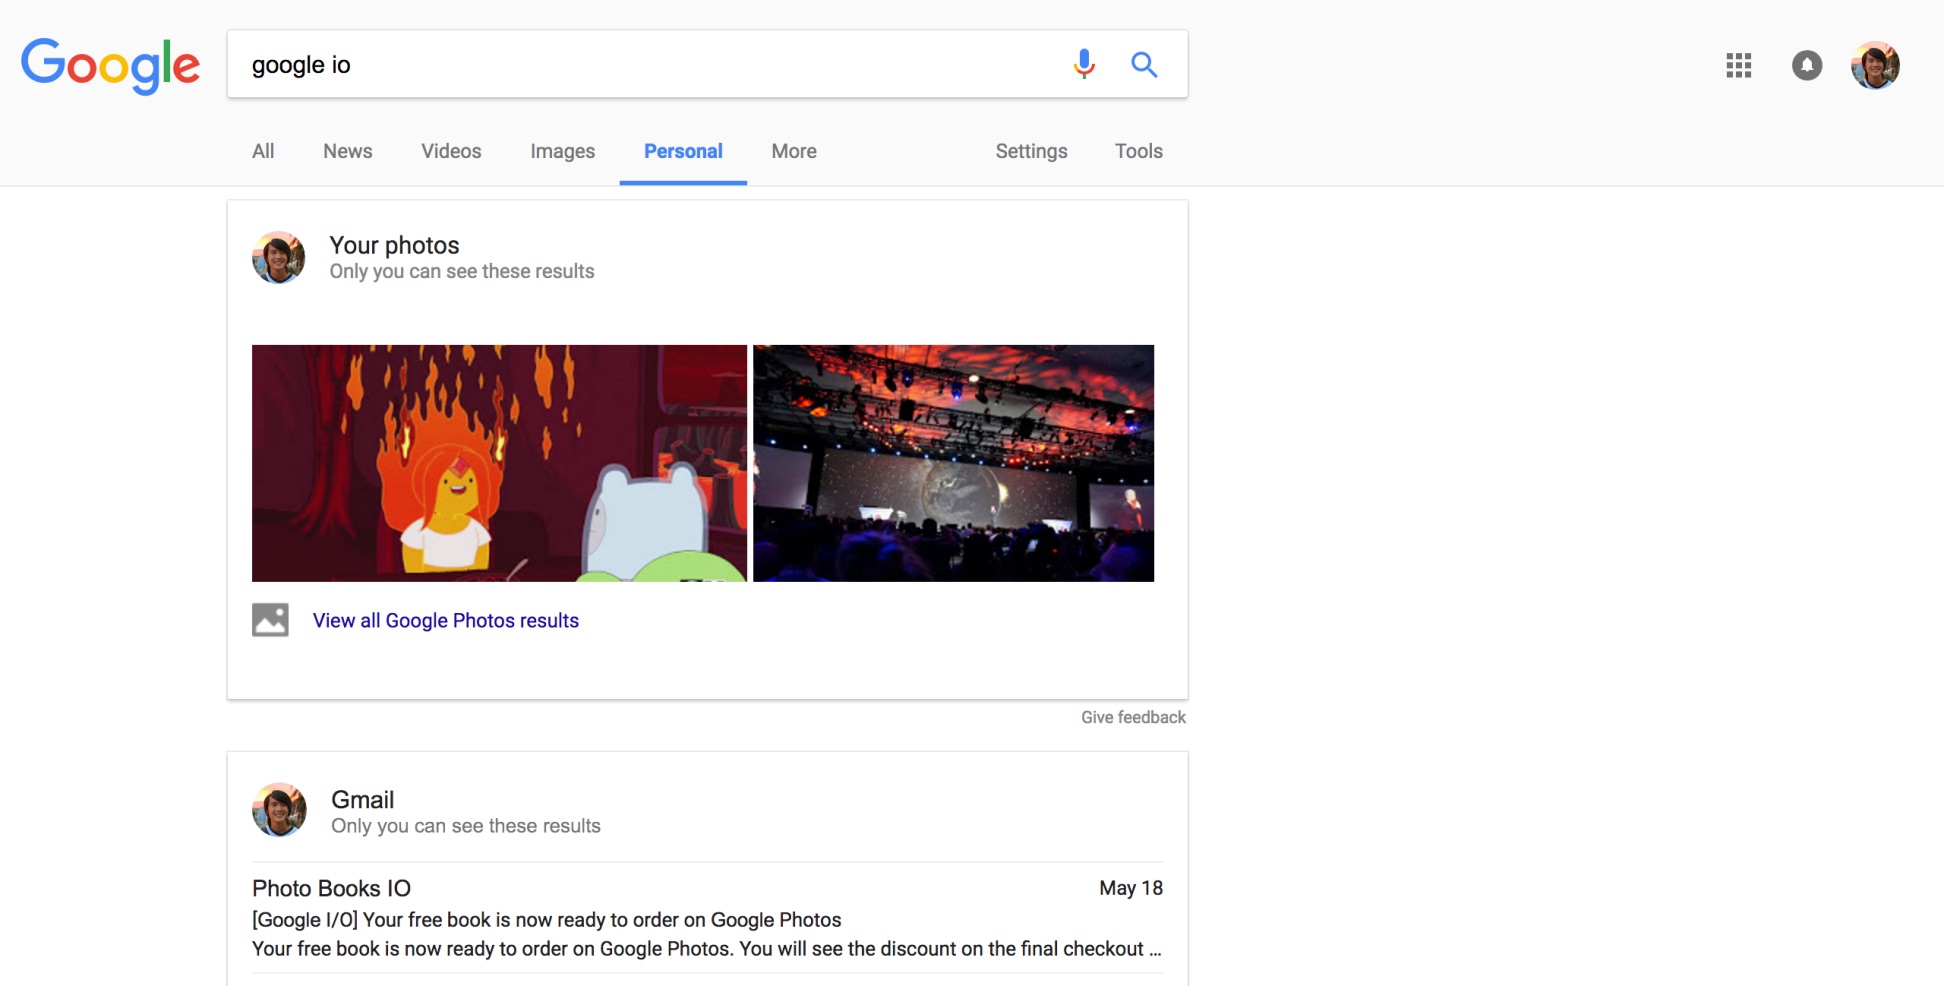This screenshot has width=1944, height=986.
Task: Expand the More search options menu
Action: click(794, 151)
